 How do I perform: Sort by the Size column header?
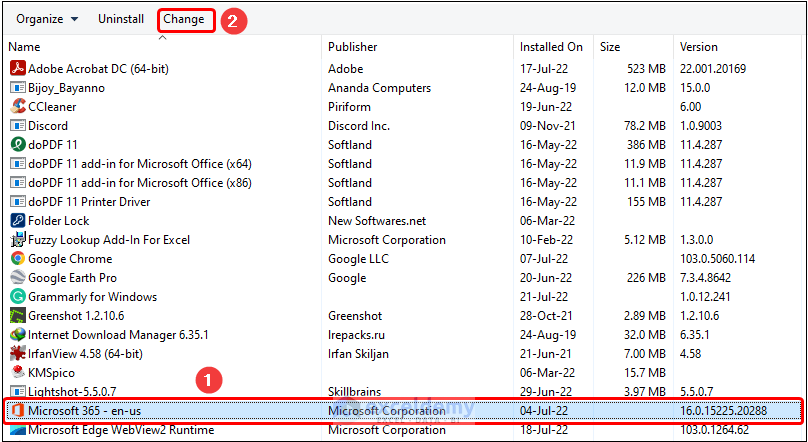click(610, 47)
